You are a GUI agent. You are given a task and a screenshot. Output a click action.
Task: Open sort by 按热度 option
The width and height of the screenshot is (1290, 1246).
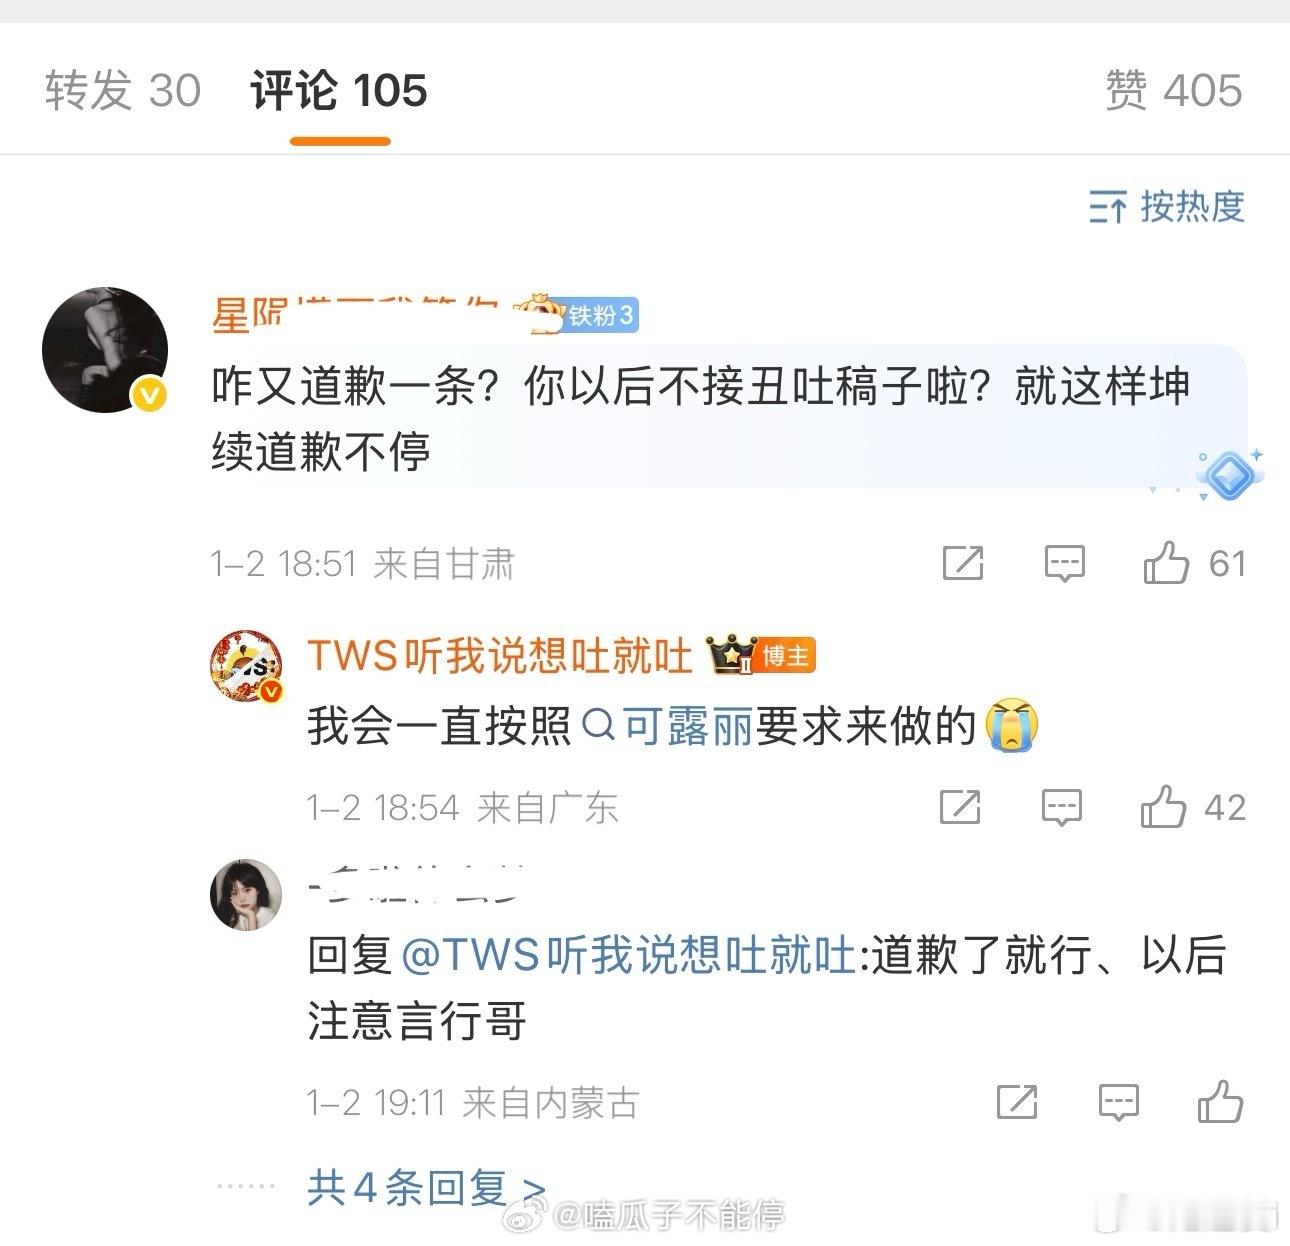tap(1167, 206)
